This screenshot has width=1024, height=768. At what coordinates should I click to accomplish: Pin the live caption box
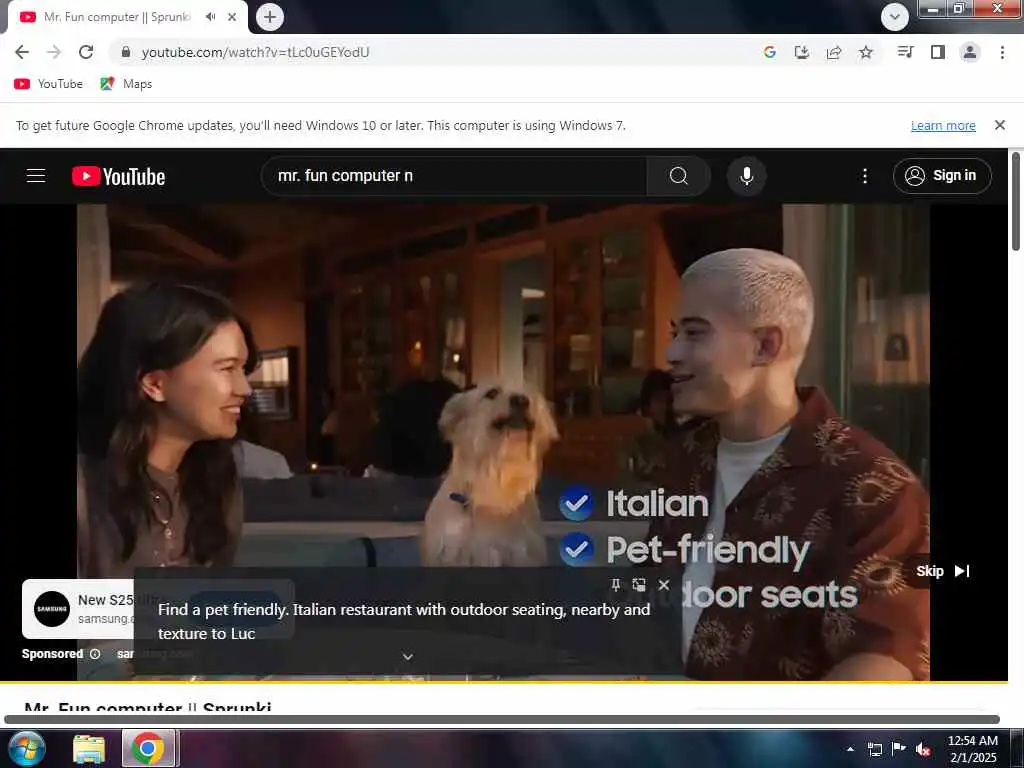615,584
